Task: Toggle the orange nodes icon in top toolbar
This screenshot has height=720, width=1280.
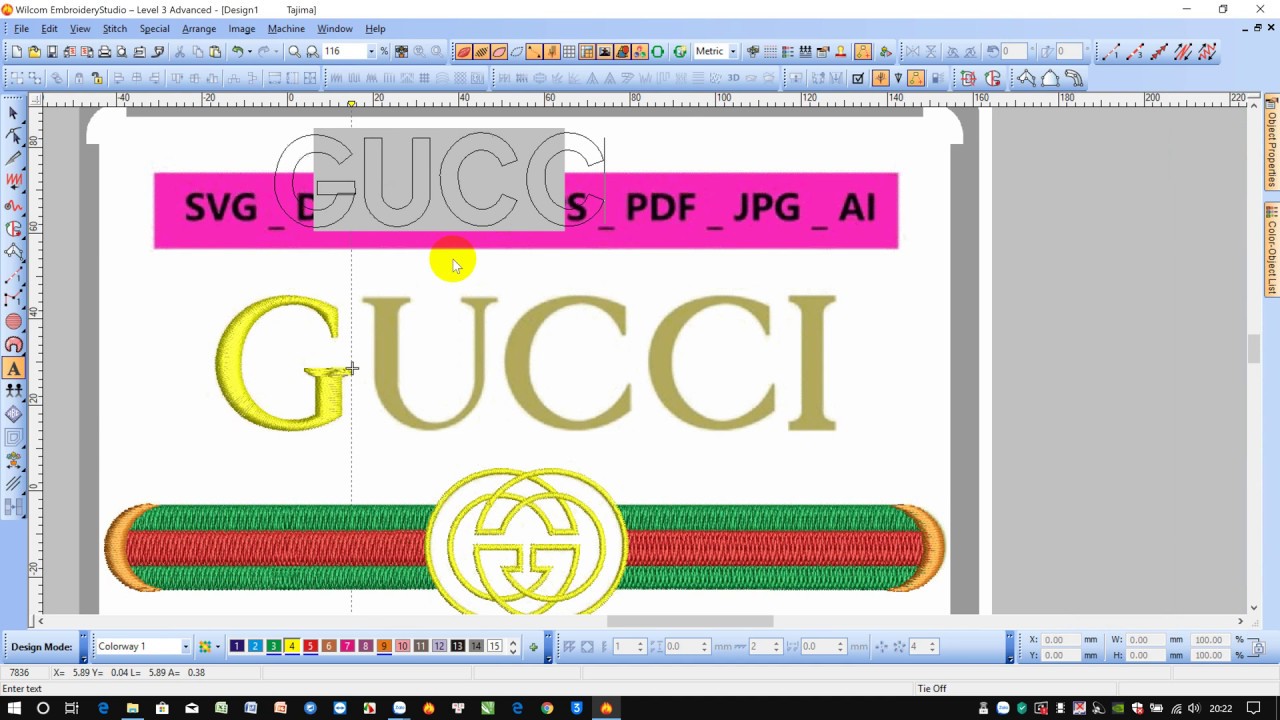Action: [863, 52]
